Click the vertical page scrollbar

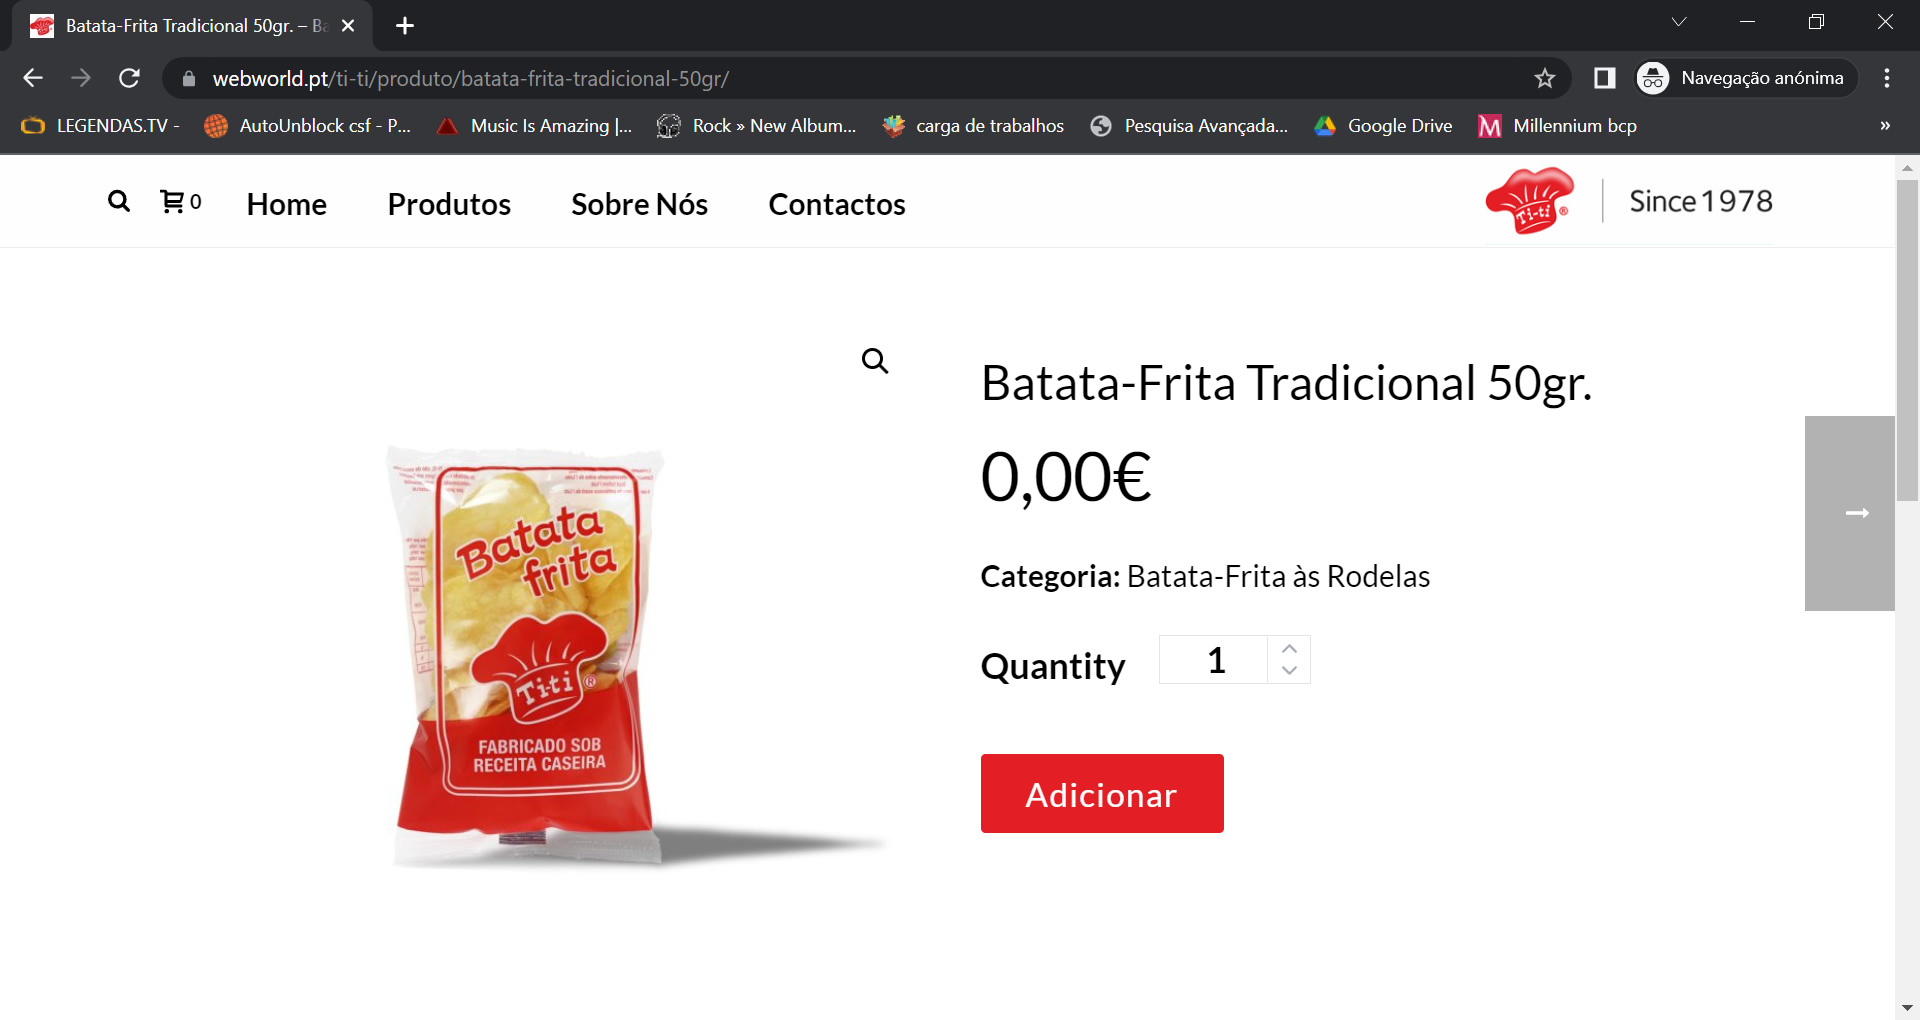[1907, 340]
